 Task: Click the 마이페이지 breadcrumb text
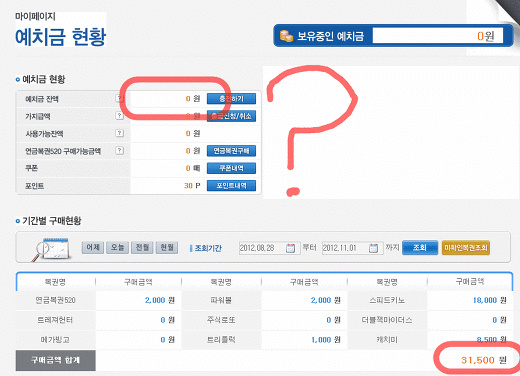[x=35, y=16]
